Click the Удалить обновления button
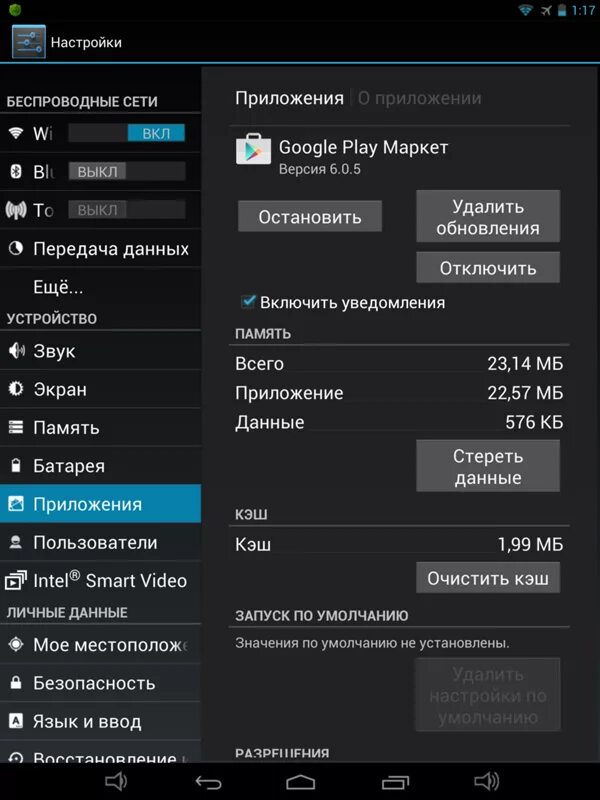Screen dimensions: 600x800 tap(488, 216)
